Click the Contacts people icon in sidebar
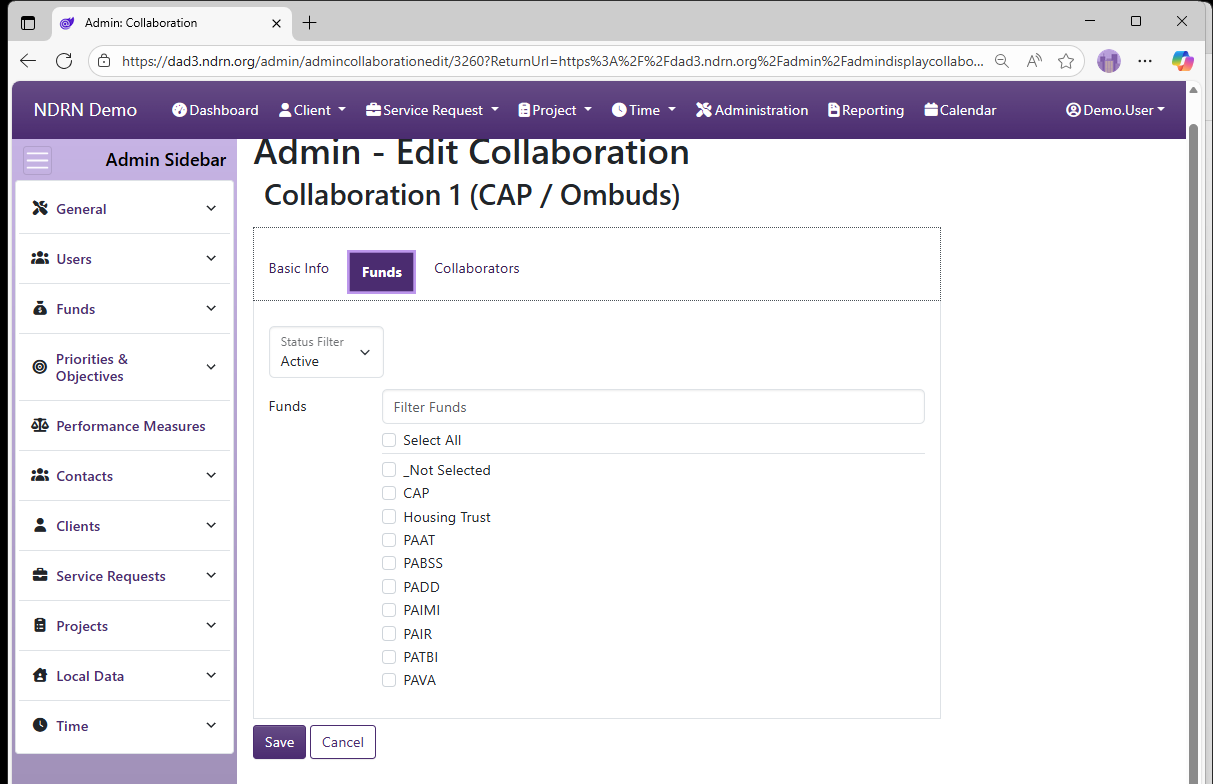Image resolution: width=1213 pixels, height=784 pixels. pos(40,476)
